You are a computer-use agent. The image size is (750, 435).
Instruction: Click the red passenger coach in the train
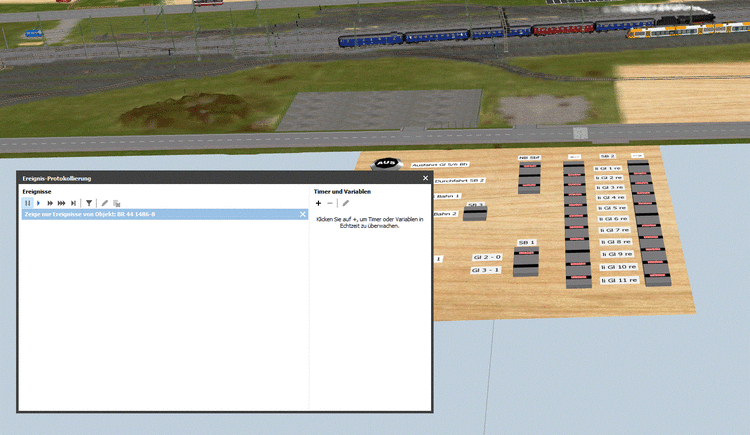(x=562, y=29)
